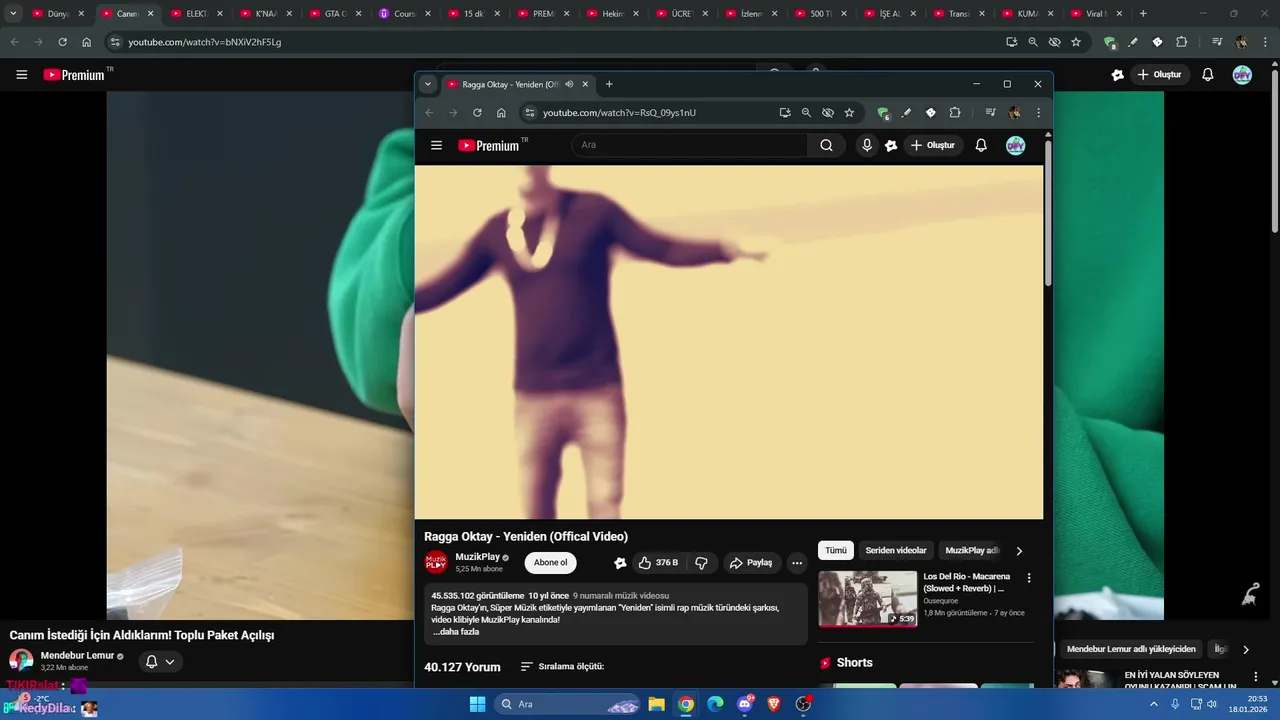Viewport: 1280px width, 720px height.
Task: Show more filter chips with right chevron
Action: [1019, 551]
